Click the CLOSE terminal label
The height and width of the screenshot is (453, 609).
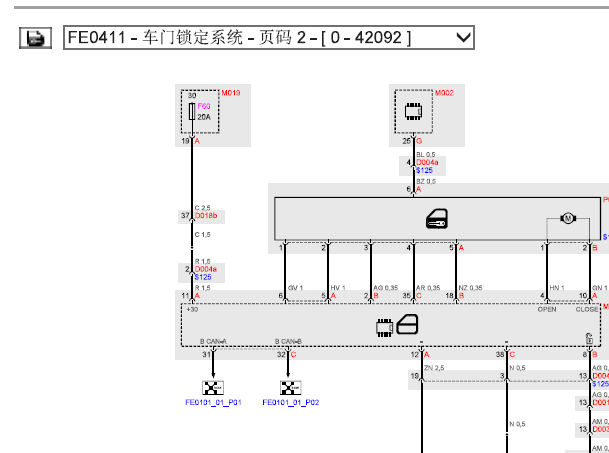tap(587, 310)
